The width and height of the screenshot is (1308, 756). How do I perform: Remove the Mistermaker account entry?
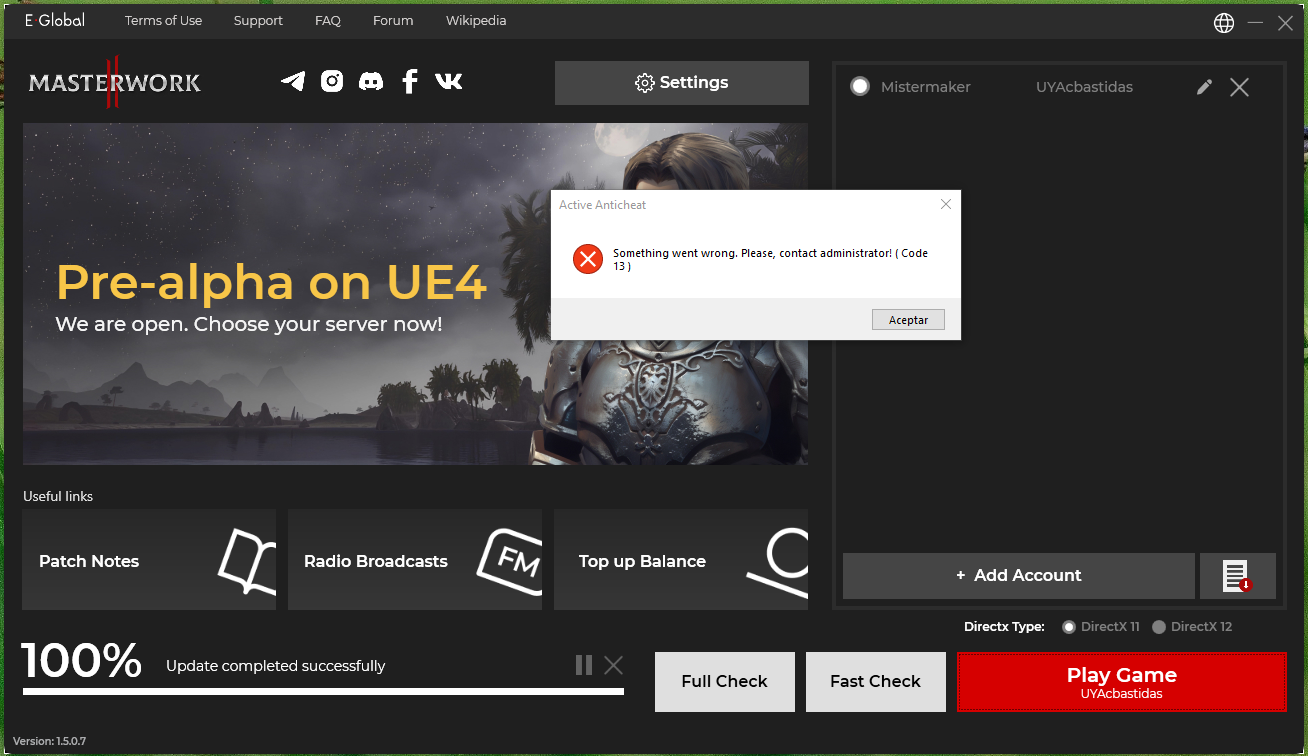(x=1239, y=87)
